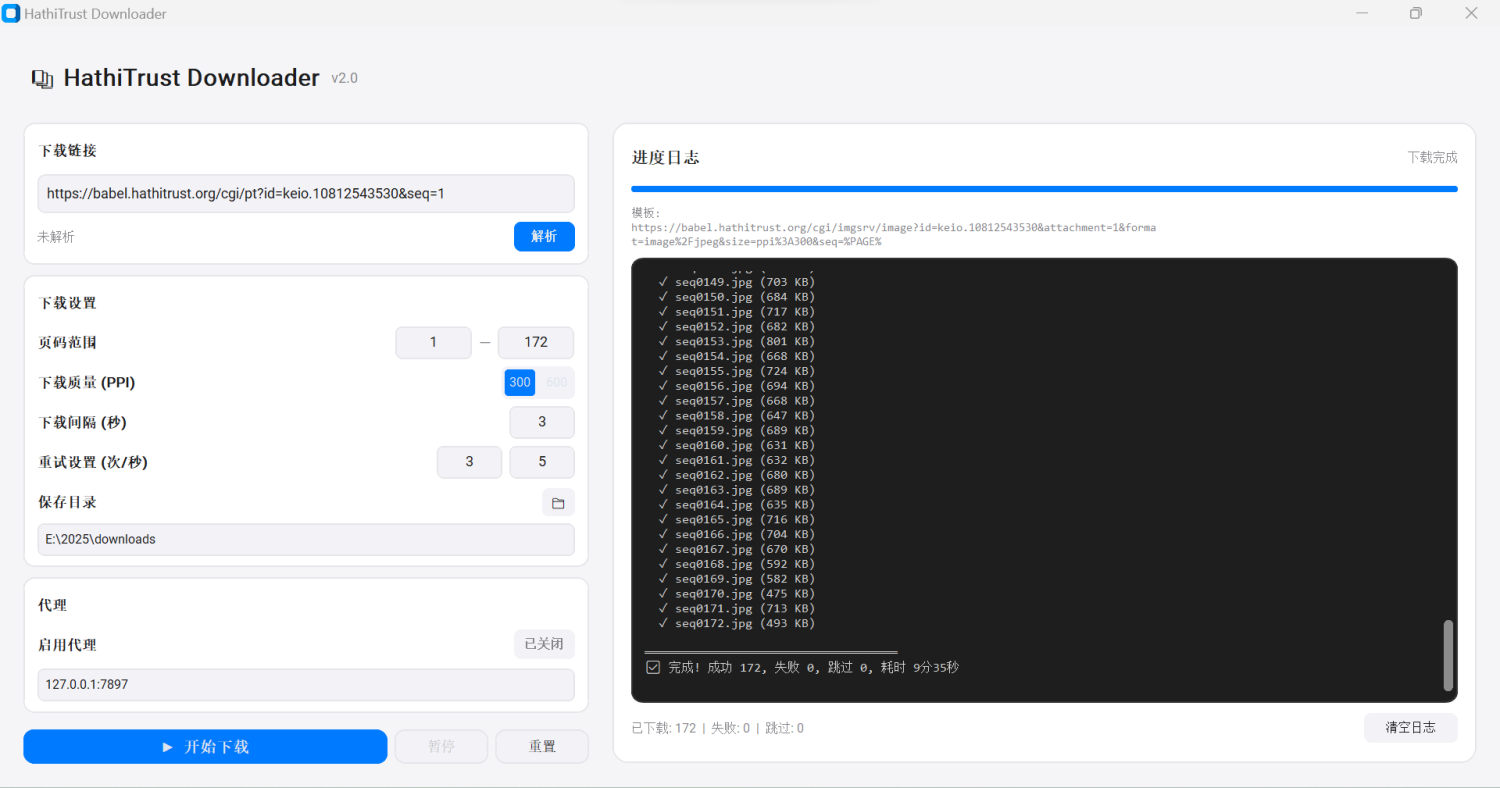Click the 进度日志 panel heading
The image size is (1500, 788).
[665, 158]
